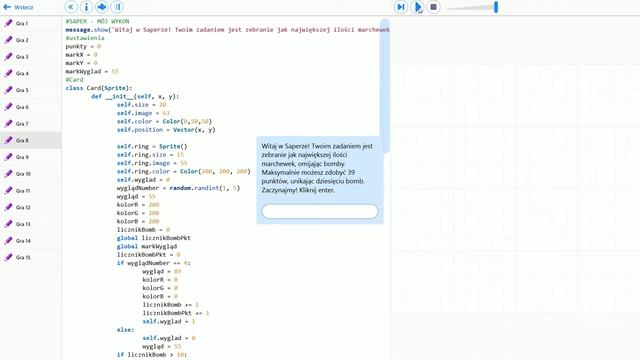The width and height of the screenshot is (640, 360).
Task: Click the code line 'self.ring = Sprite()'
Action: click(x=152, y=146)
